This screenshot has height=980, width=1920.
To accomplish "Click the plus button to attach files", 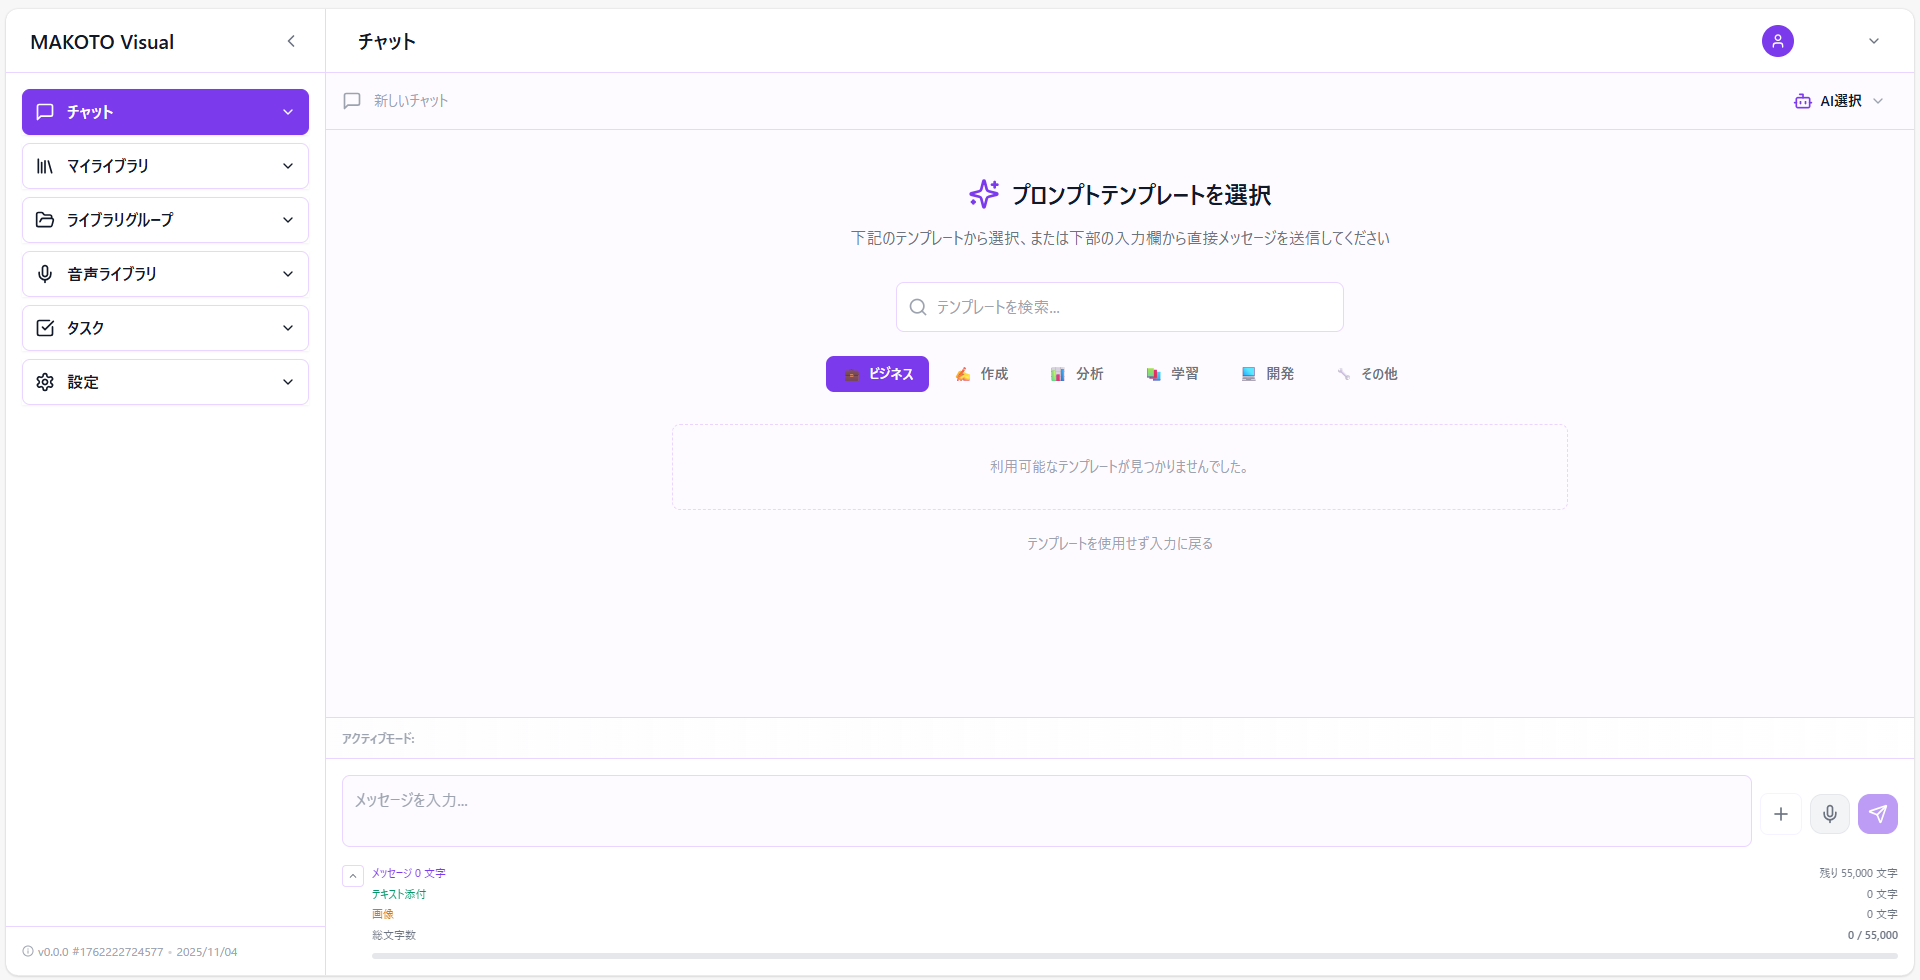I will pos(1781,813).
